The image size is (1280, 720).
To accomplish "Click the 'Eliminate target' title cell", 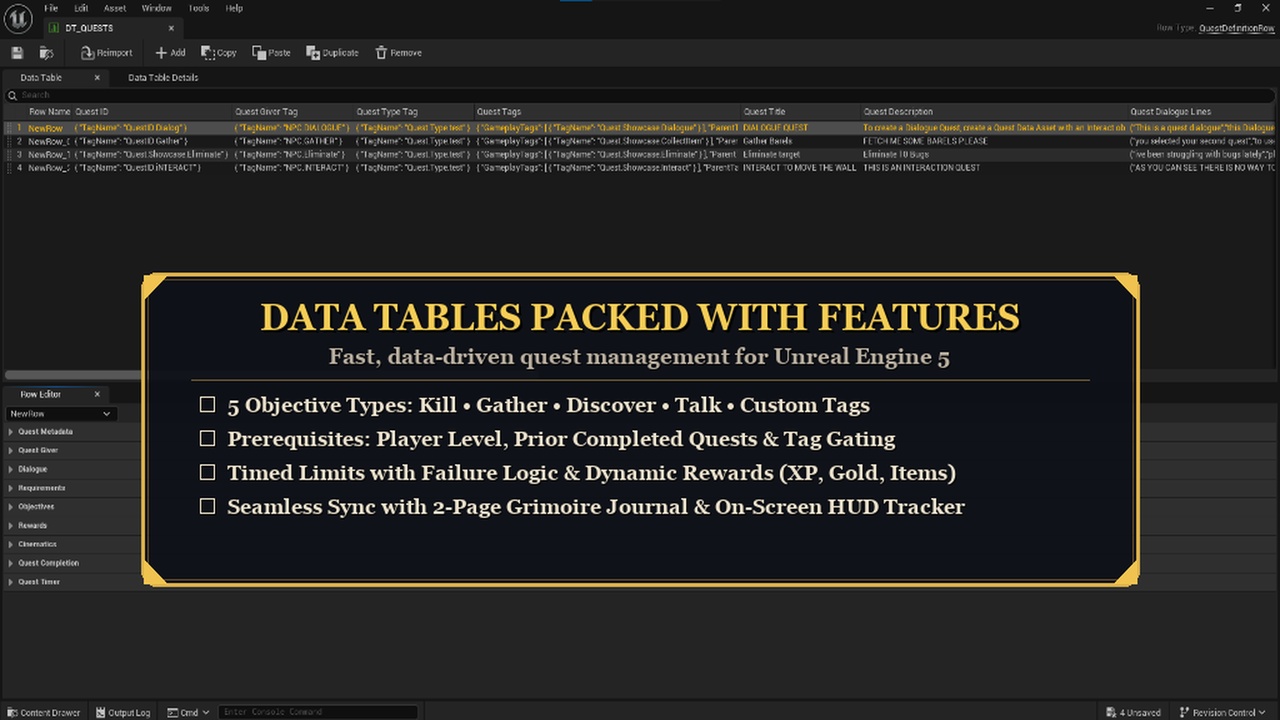I will [x=771, y=154].
